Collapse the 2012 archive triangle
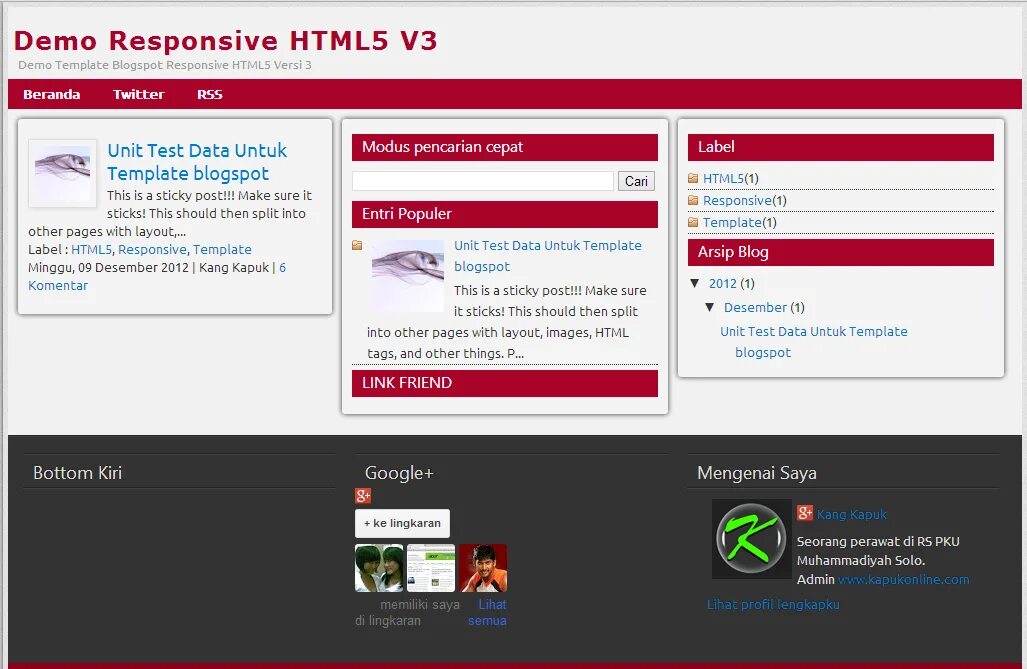This screenshot has height=669, width=1027. click(x=695, y=283)
